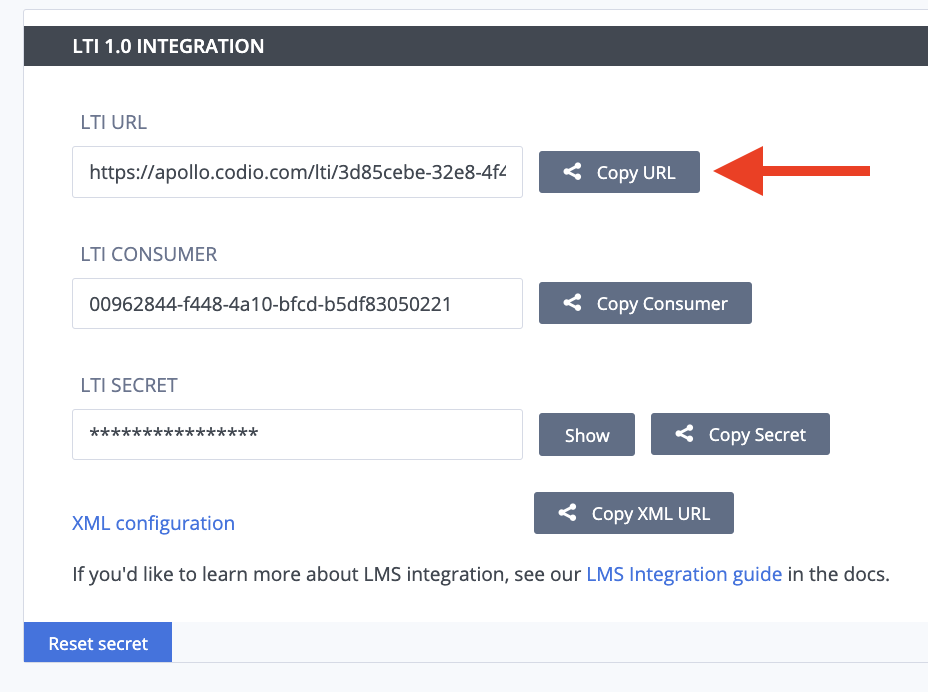Image resolution: width=928 pixels, height=692 pixels.
Task: Click the share icon on Copy URL
Action: pos(572,172)
